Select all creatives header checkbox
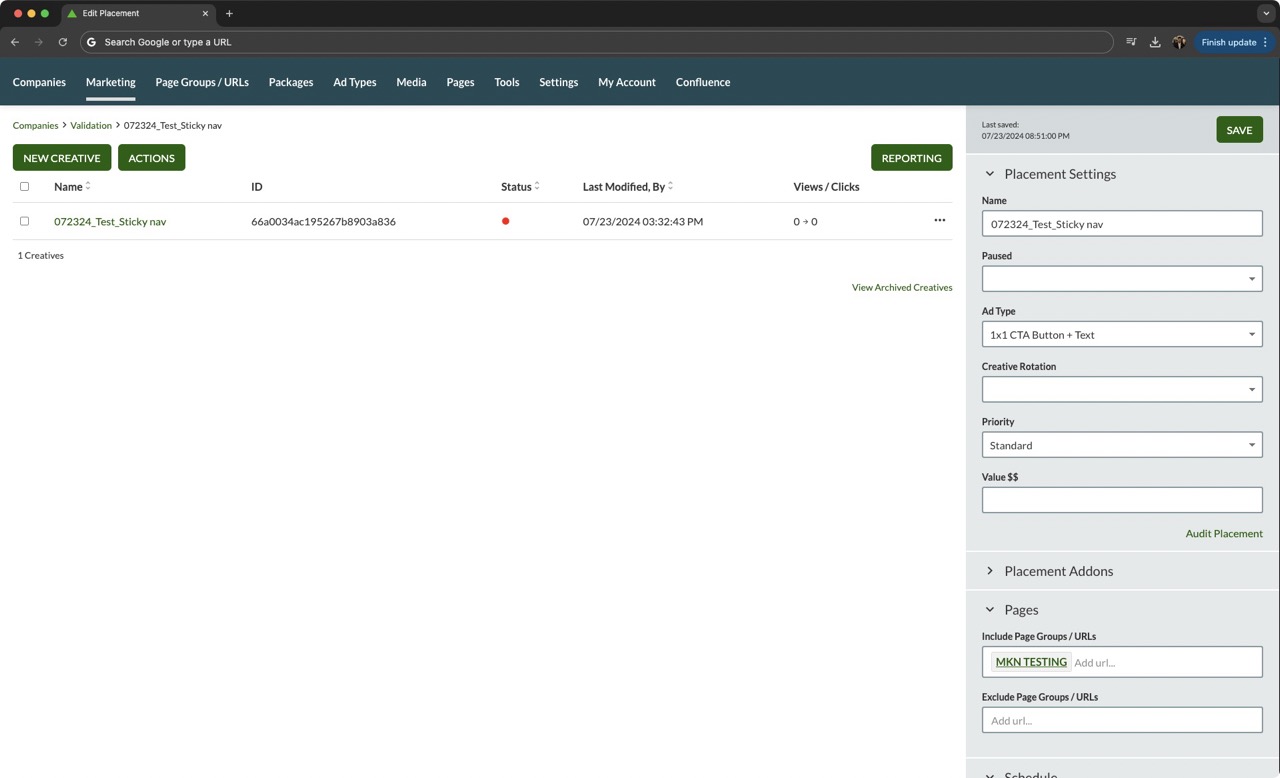This screenshot has height=778, width=1280. (25, 186)
